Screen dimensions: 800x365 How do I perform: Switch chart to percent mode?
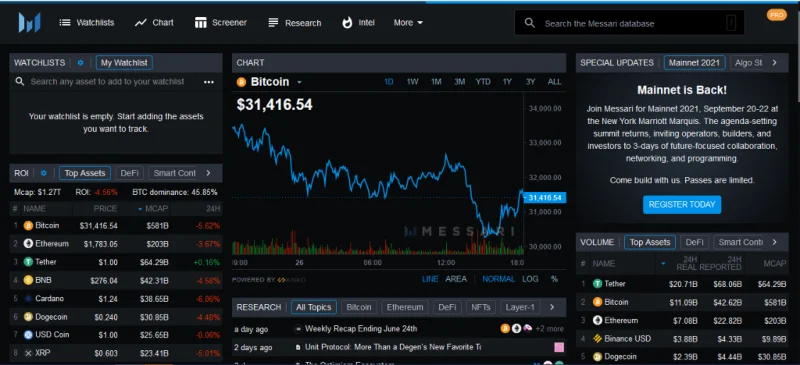554,279
